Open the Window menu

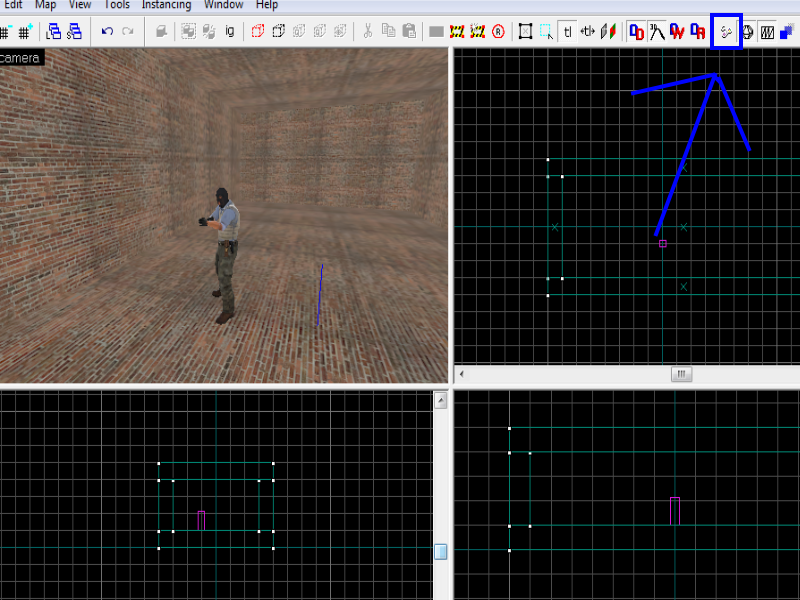(x=223, y=5)
